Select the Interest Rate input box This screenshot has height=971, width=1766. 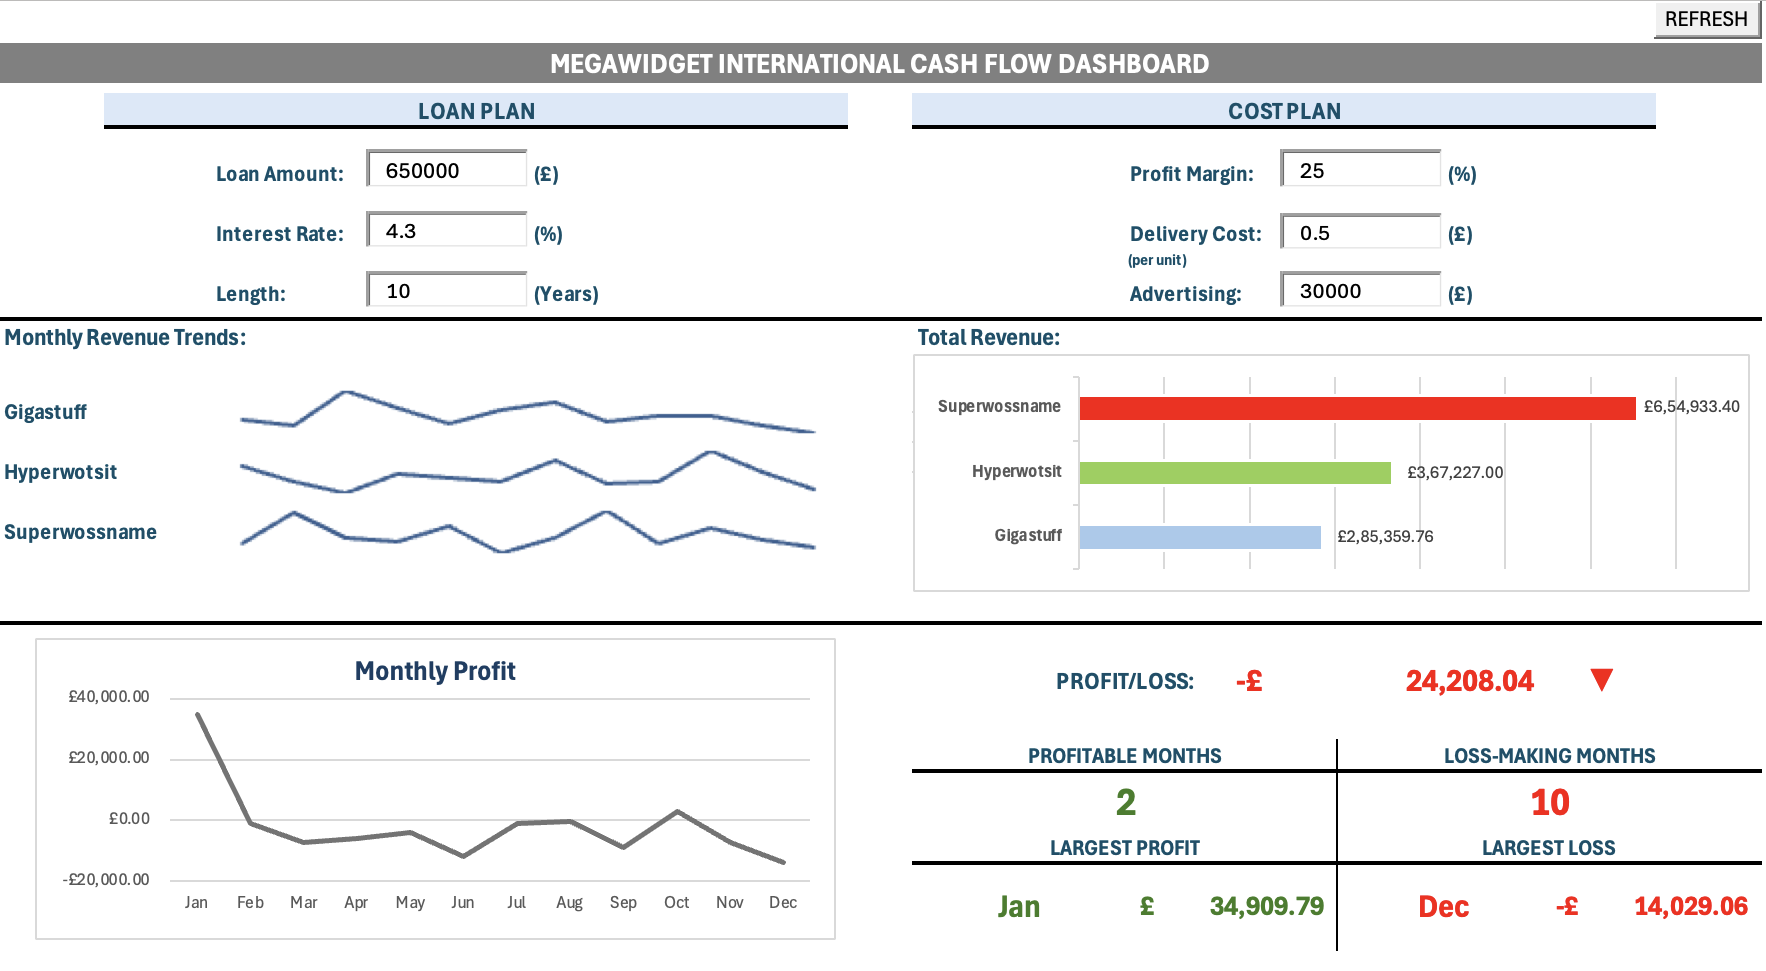(x=446, y=230)
